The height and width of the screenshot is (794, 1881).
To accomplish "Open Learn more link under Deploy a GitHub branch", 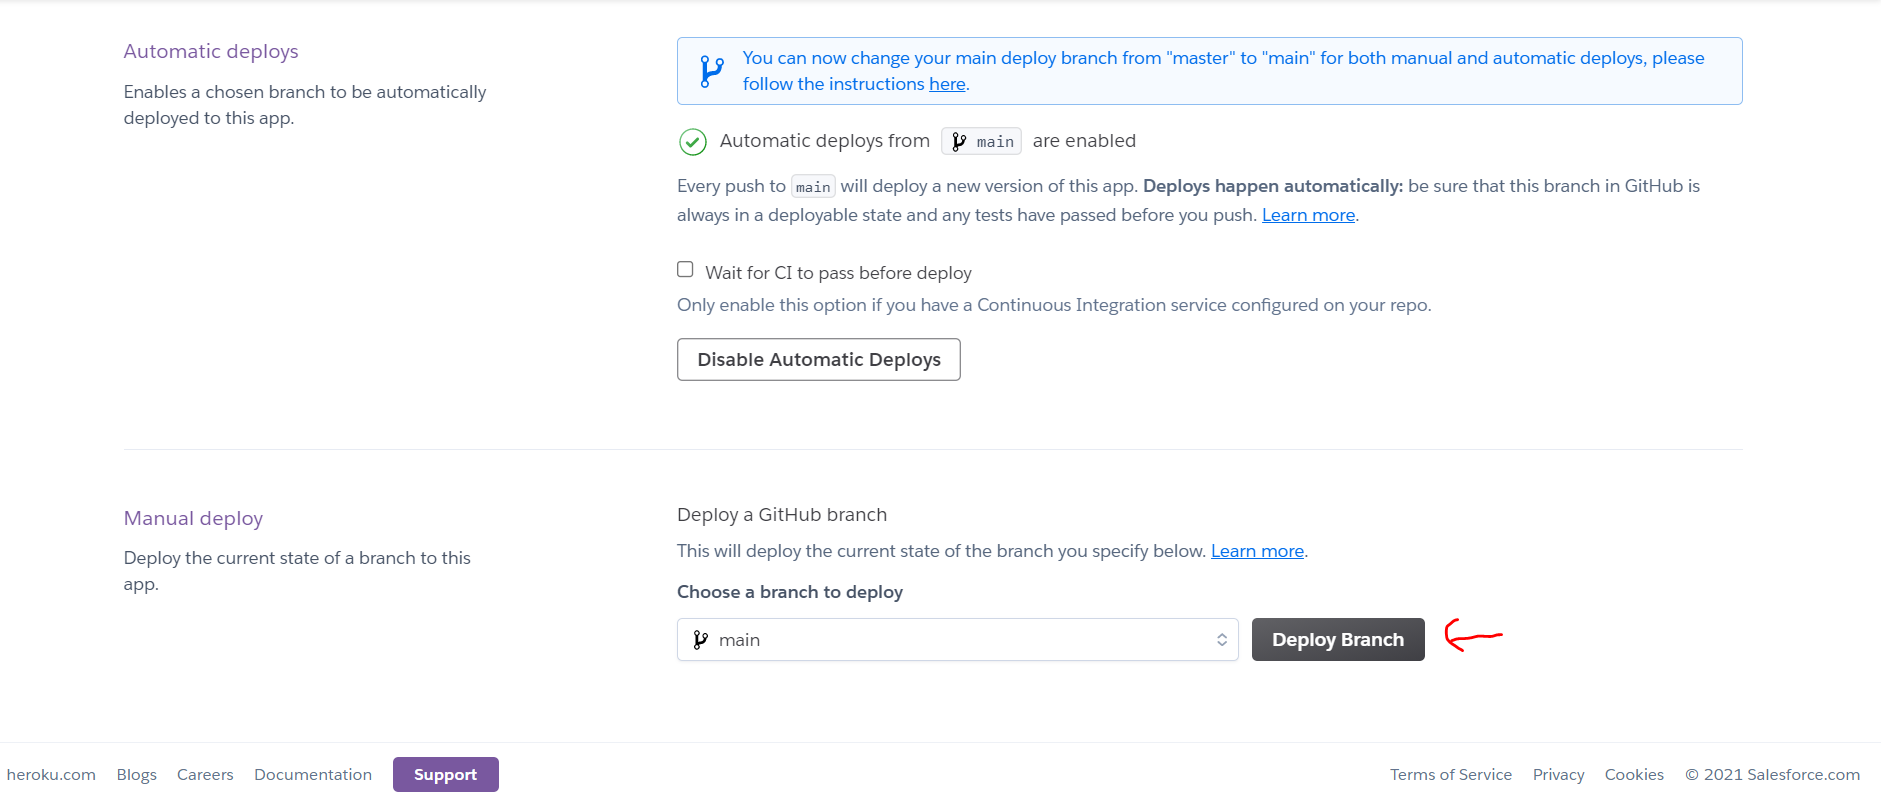I will (x=1256, y=551).
